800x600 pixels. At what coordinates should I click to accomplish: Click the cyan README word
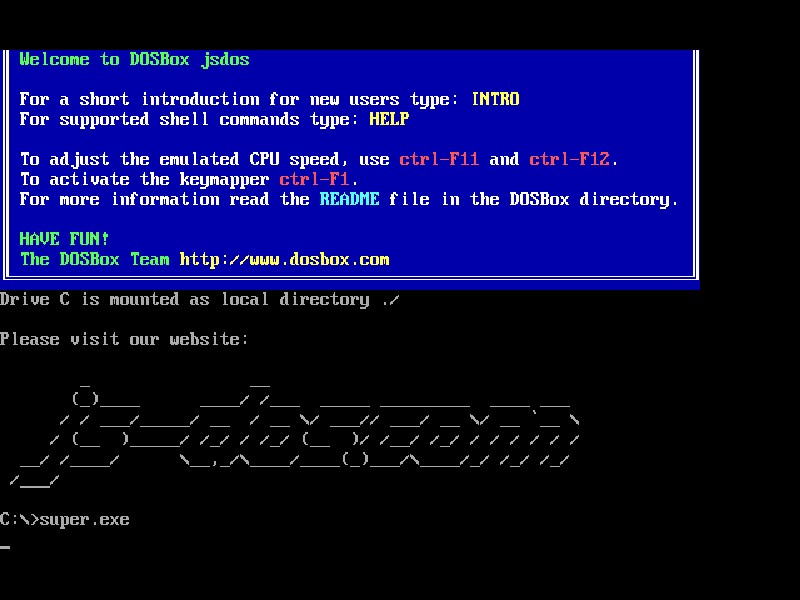pos(349,199)
